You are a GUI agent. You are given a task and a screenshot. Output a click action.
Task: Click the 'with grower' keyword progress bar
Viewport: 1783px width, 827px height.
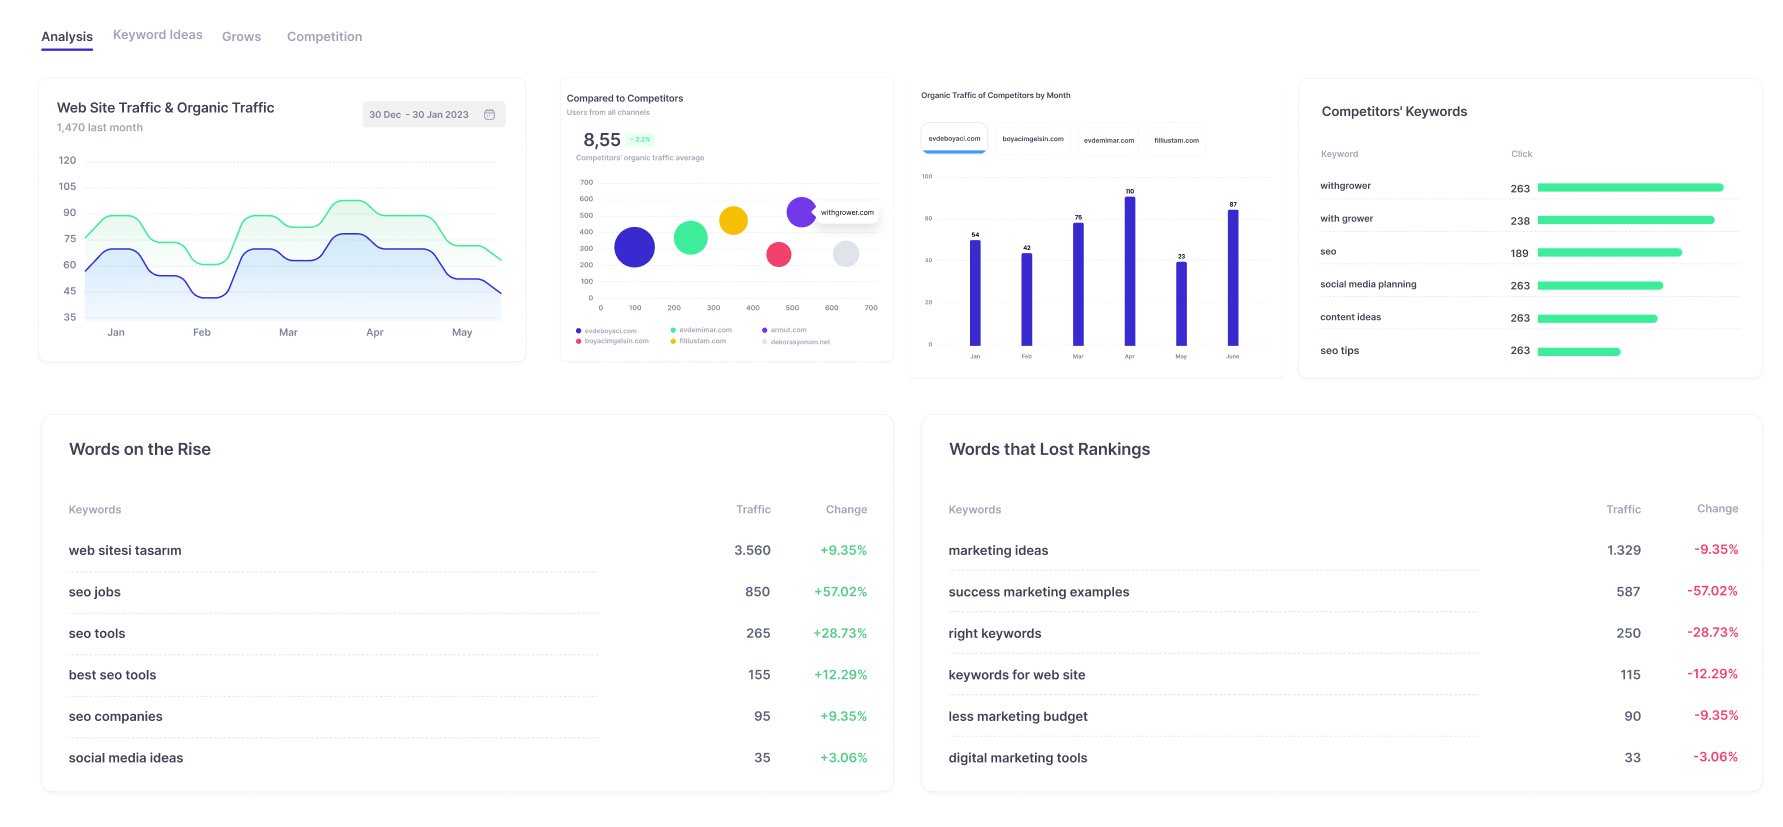[x=1626, y=220]
